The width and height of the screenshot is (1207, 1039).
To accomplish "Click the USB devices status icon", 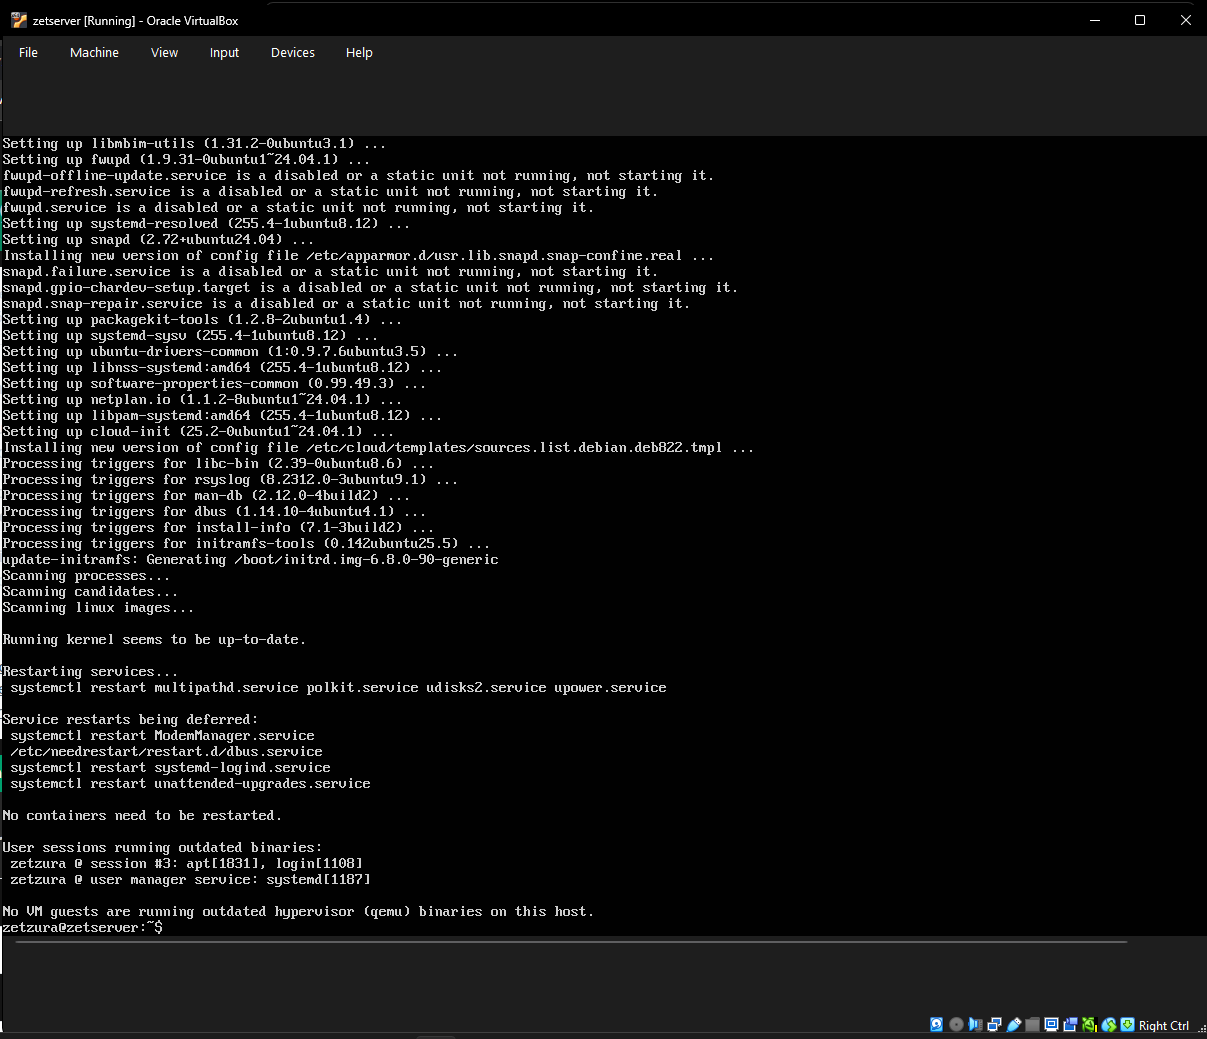I will [x=1013, y=1024].
